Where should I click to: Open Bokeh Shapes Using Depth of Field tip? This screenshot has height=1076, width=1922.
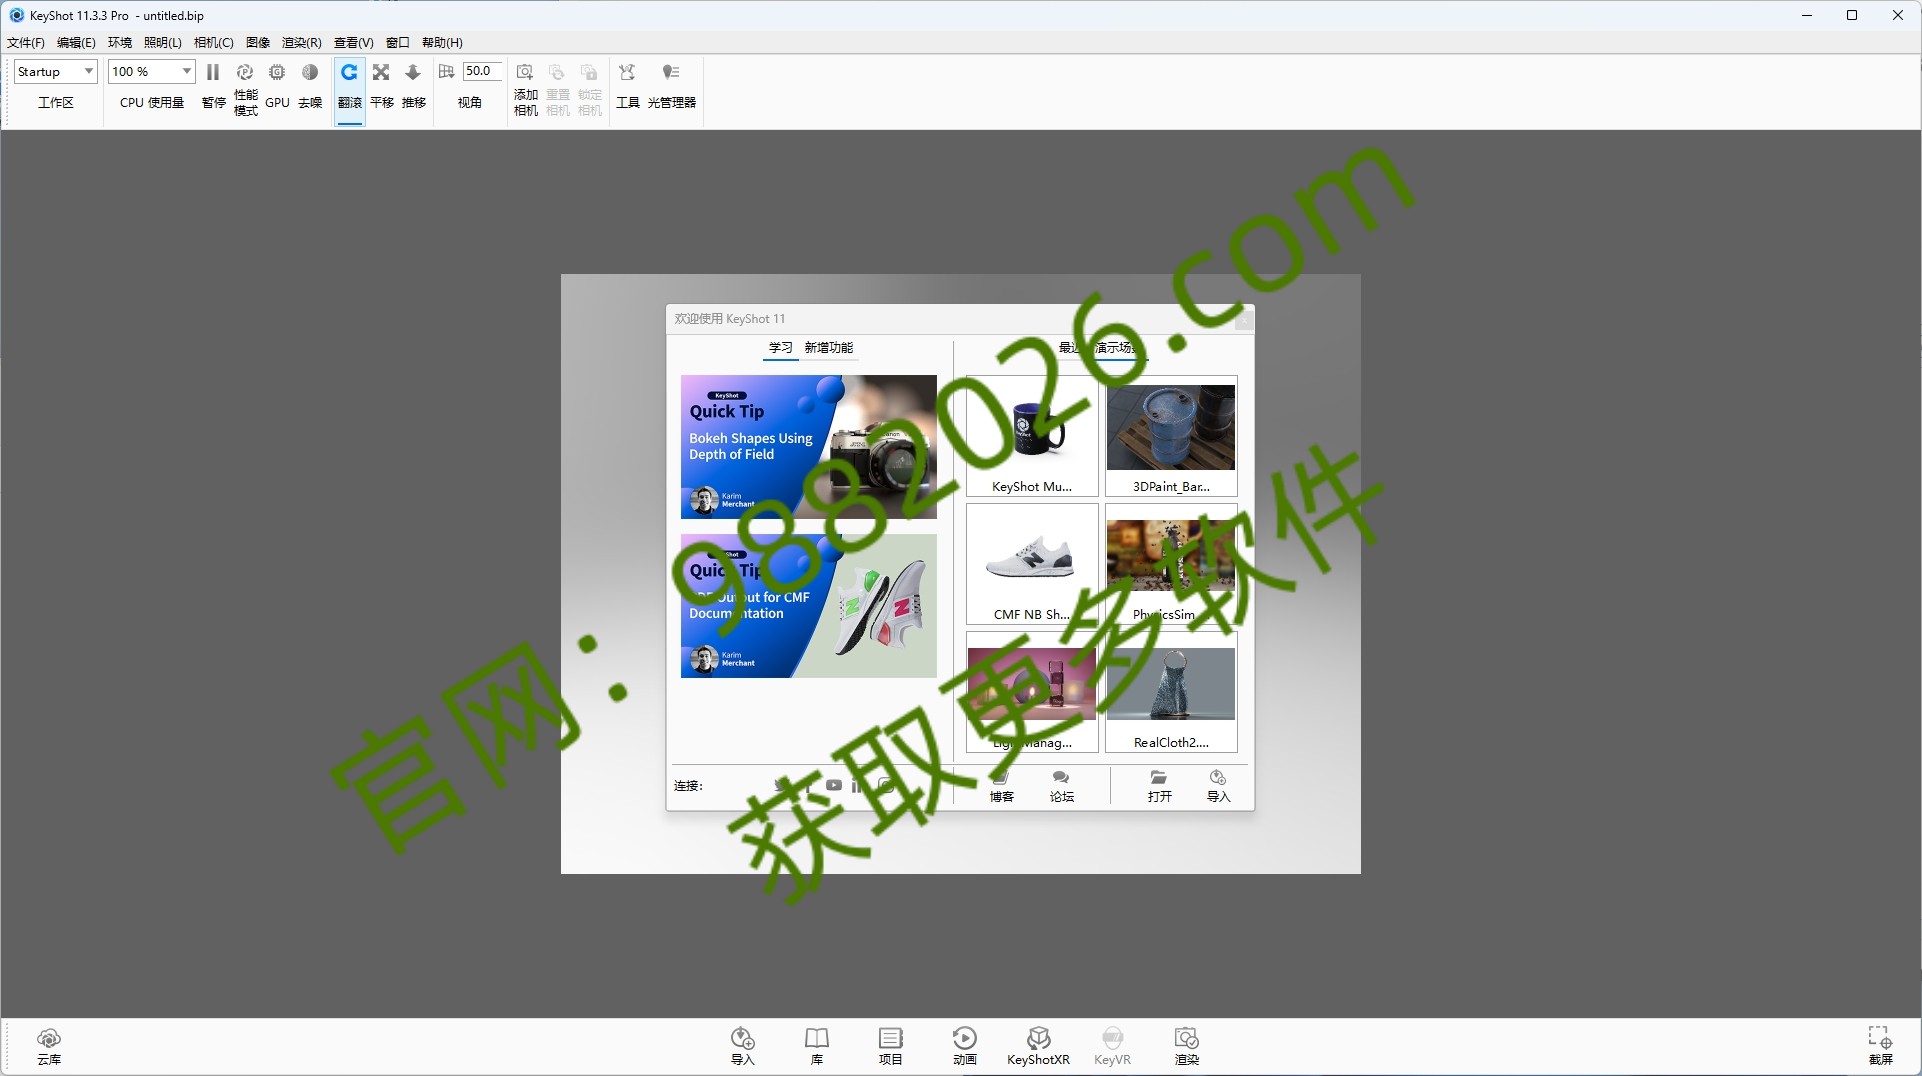(x=809, y=447)
